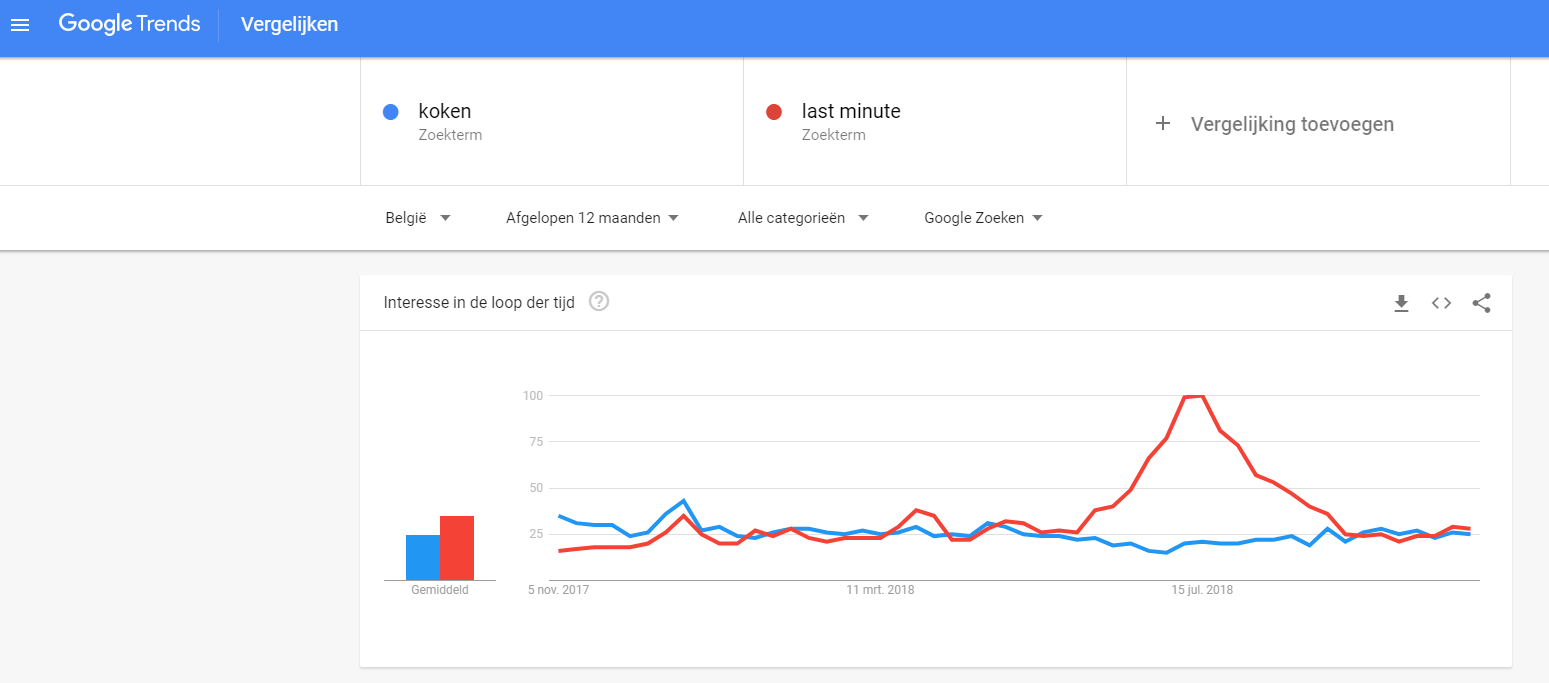Open the help question mark icon

pos(599,301)
